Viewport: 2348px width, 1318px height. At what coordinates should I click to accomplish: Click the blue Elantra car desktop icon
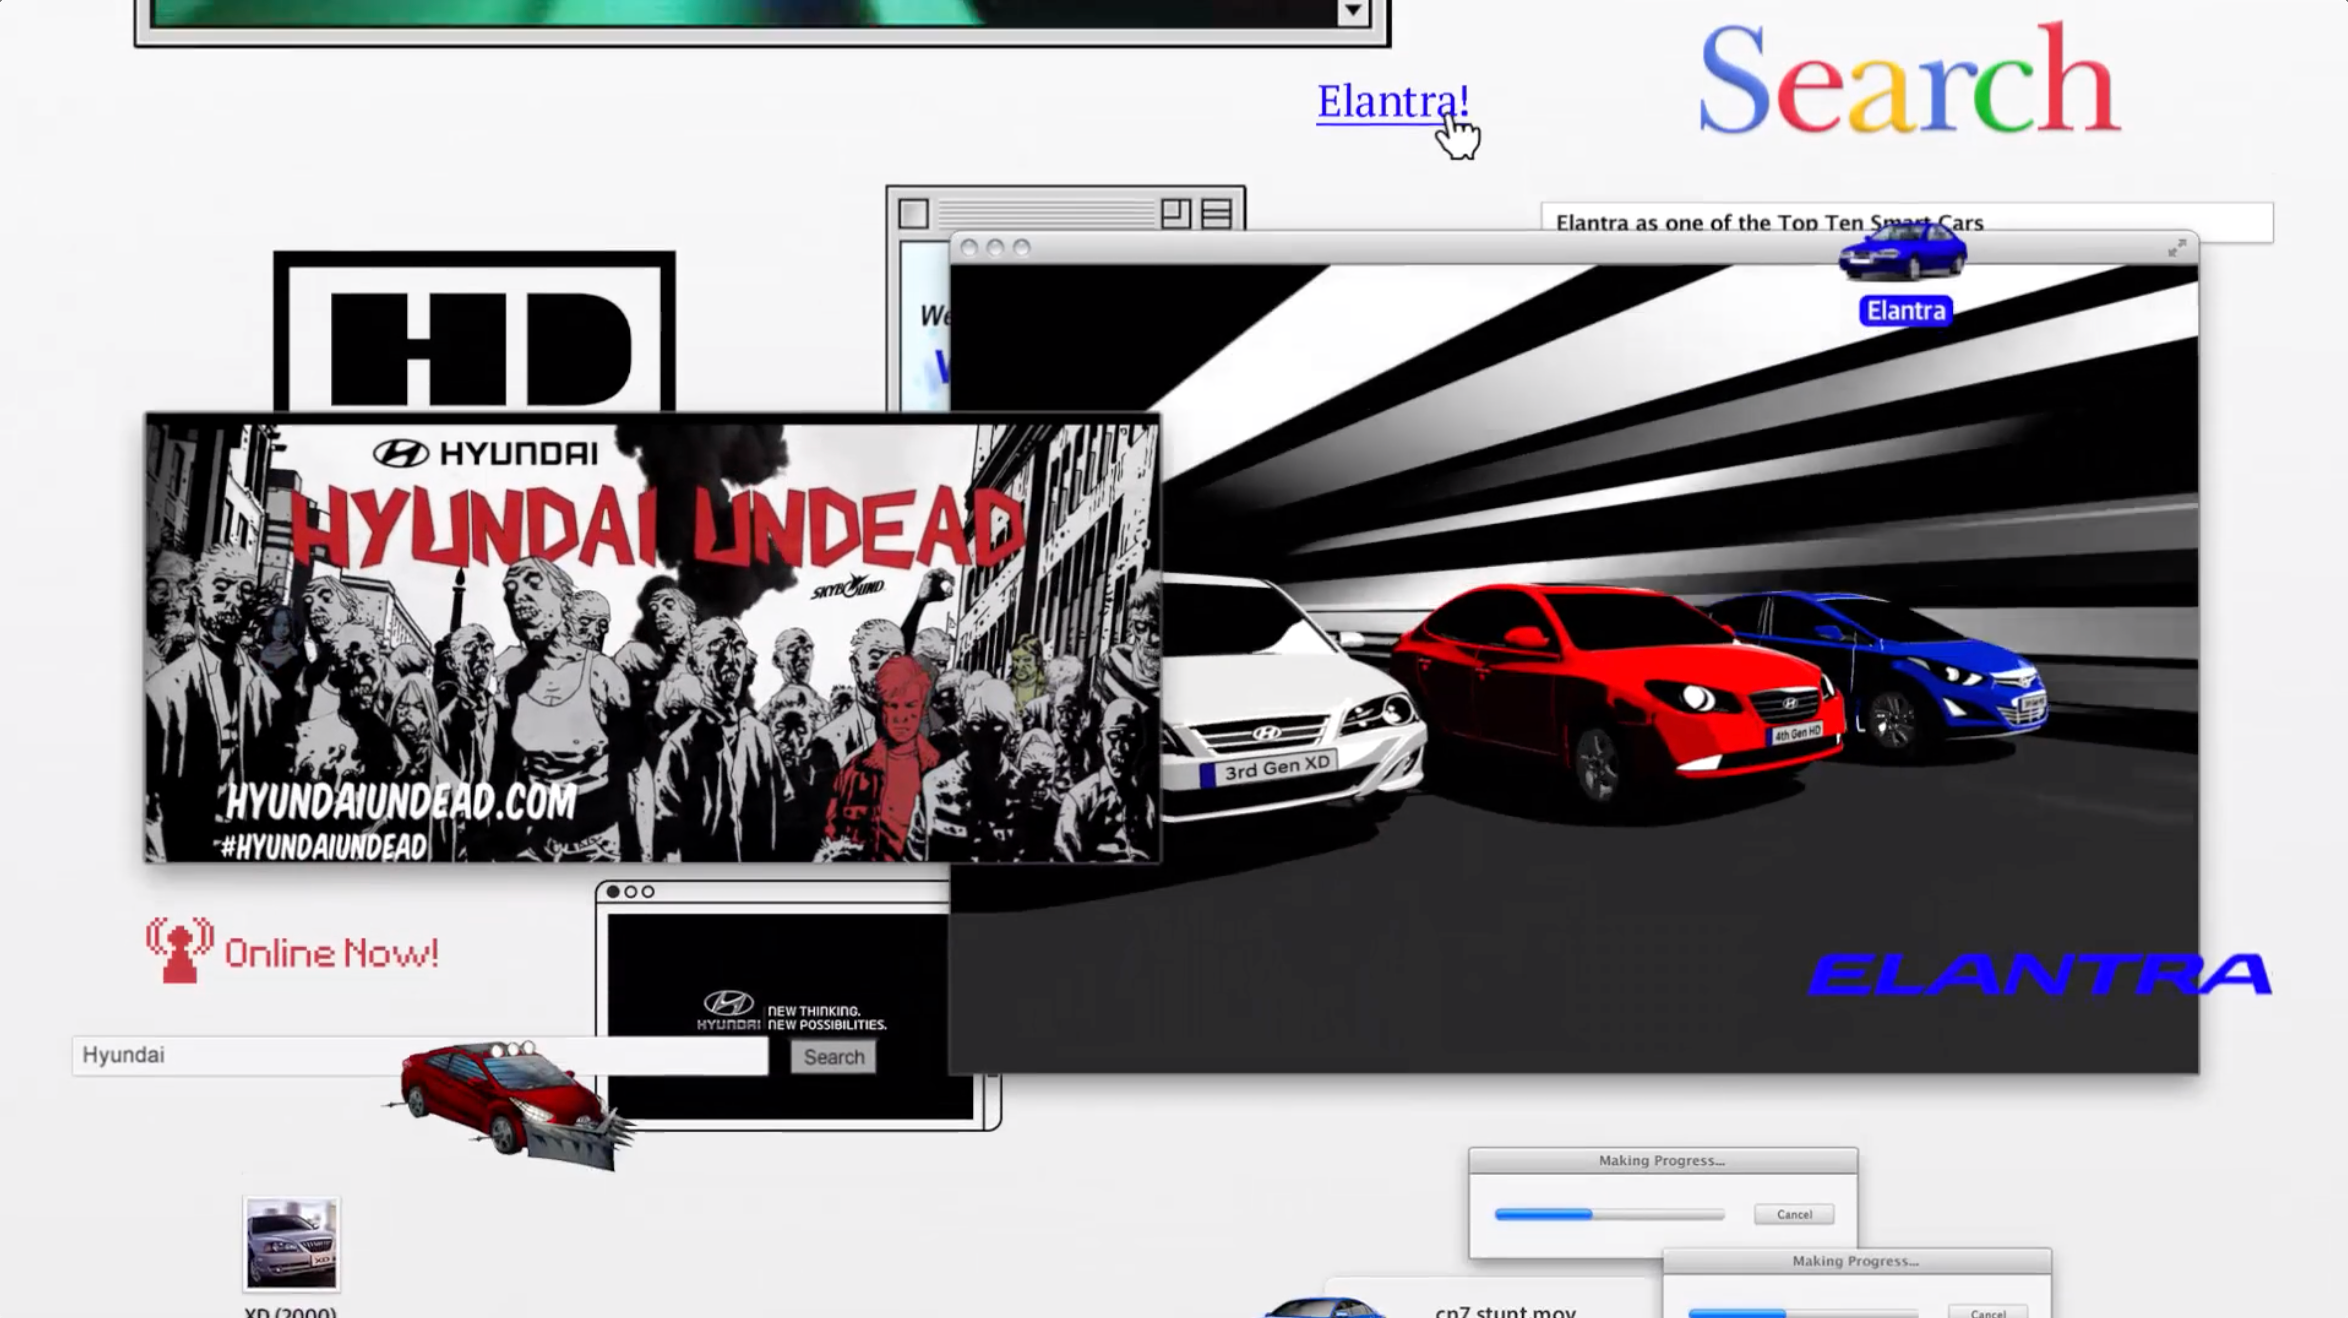tap(1902, 251)
